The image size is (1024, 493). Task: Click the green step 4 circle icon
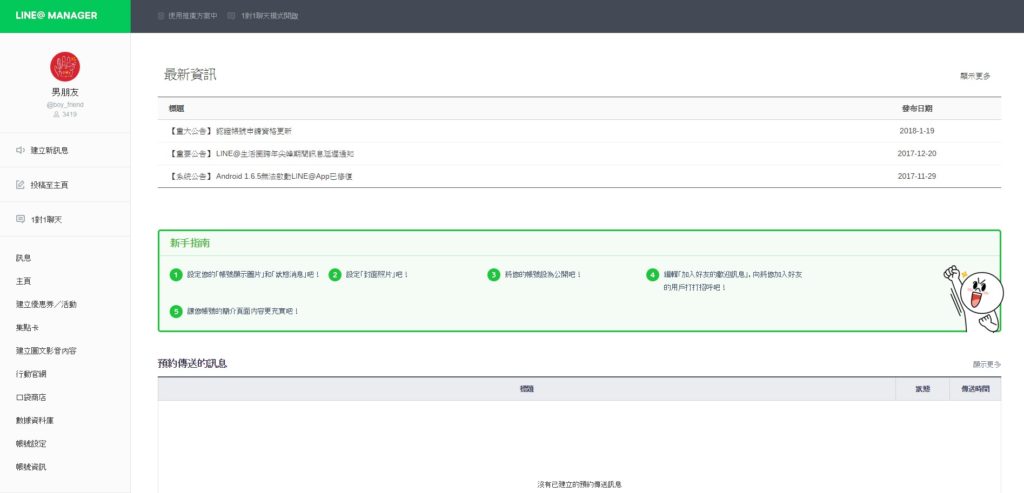(x=653, y=274)
